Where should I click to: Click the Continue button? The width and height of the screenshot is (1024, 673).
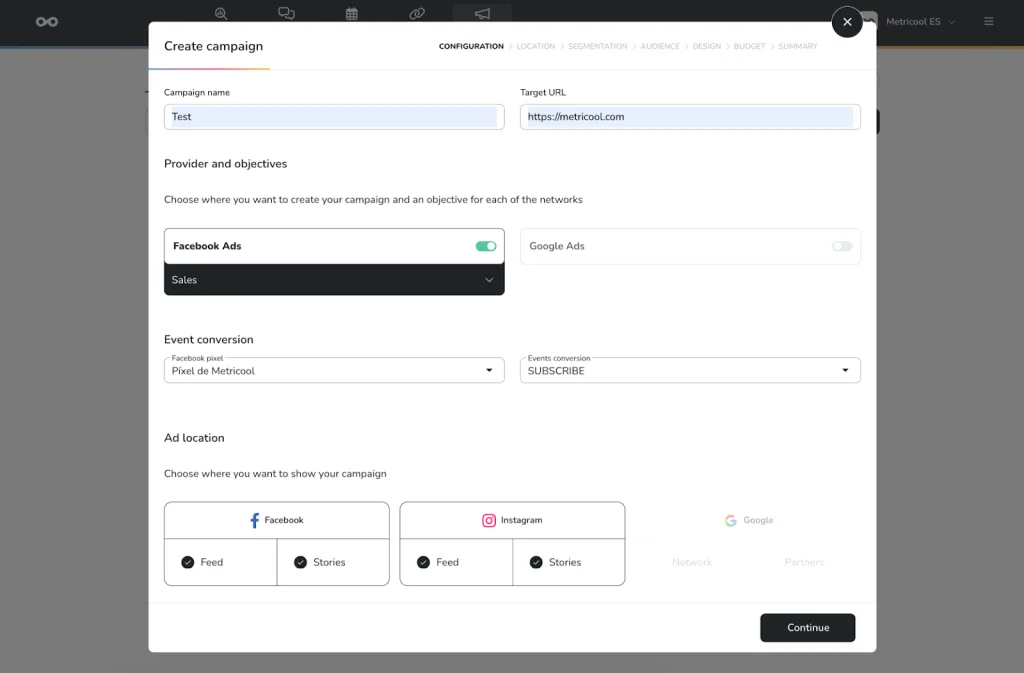[x=807, y=627]
